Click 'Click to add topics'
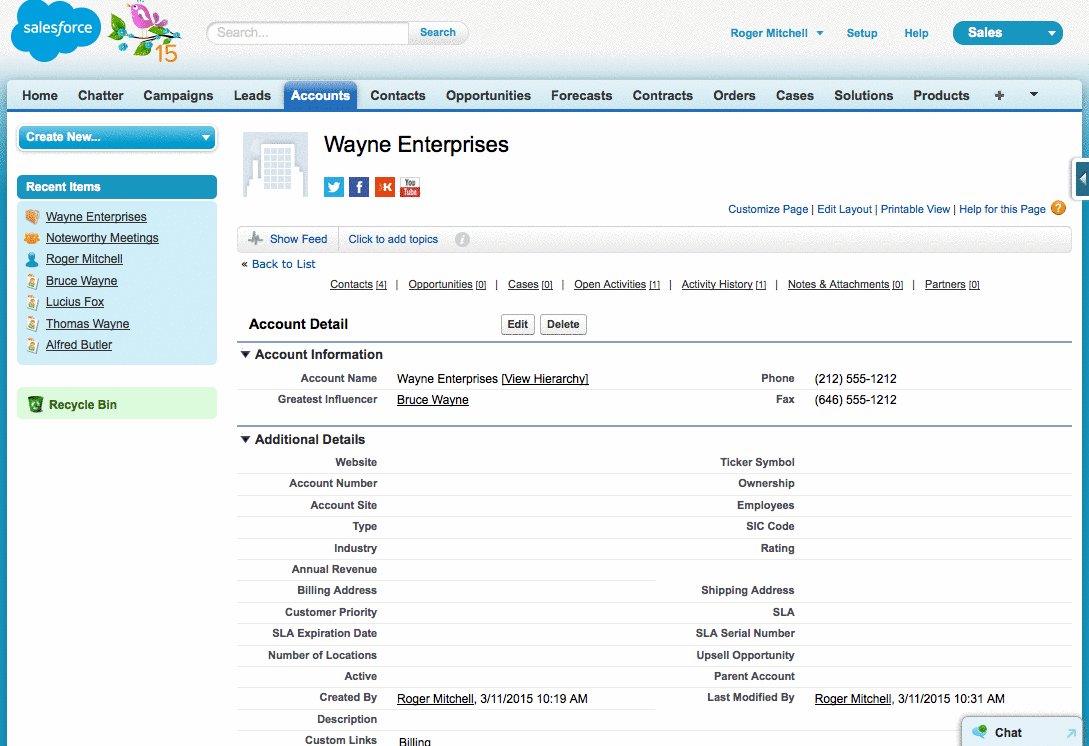Viewport: 1089px width, 746px height. tap(393, 239)
